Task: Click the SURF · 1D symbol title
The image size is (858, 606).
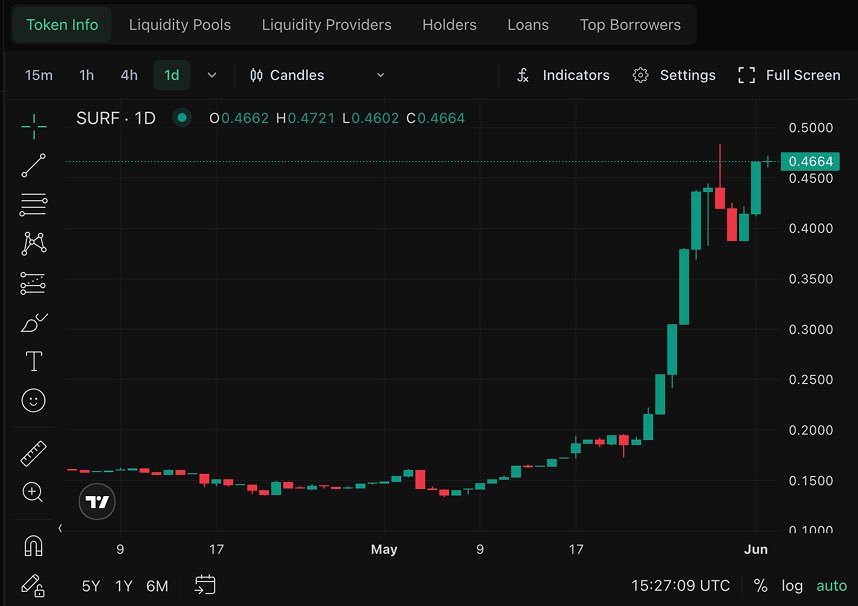Action: (x=116, y=118)
